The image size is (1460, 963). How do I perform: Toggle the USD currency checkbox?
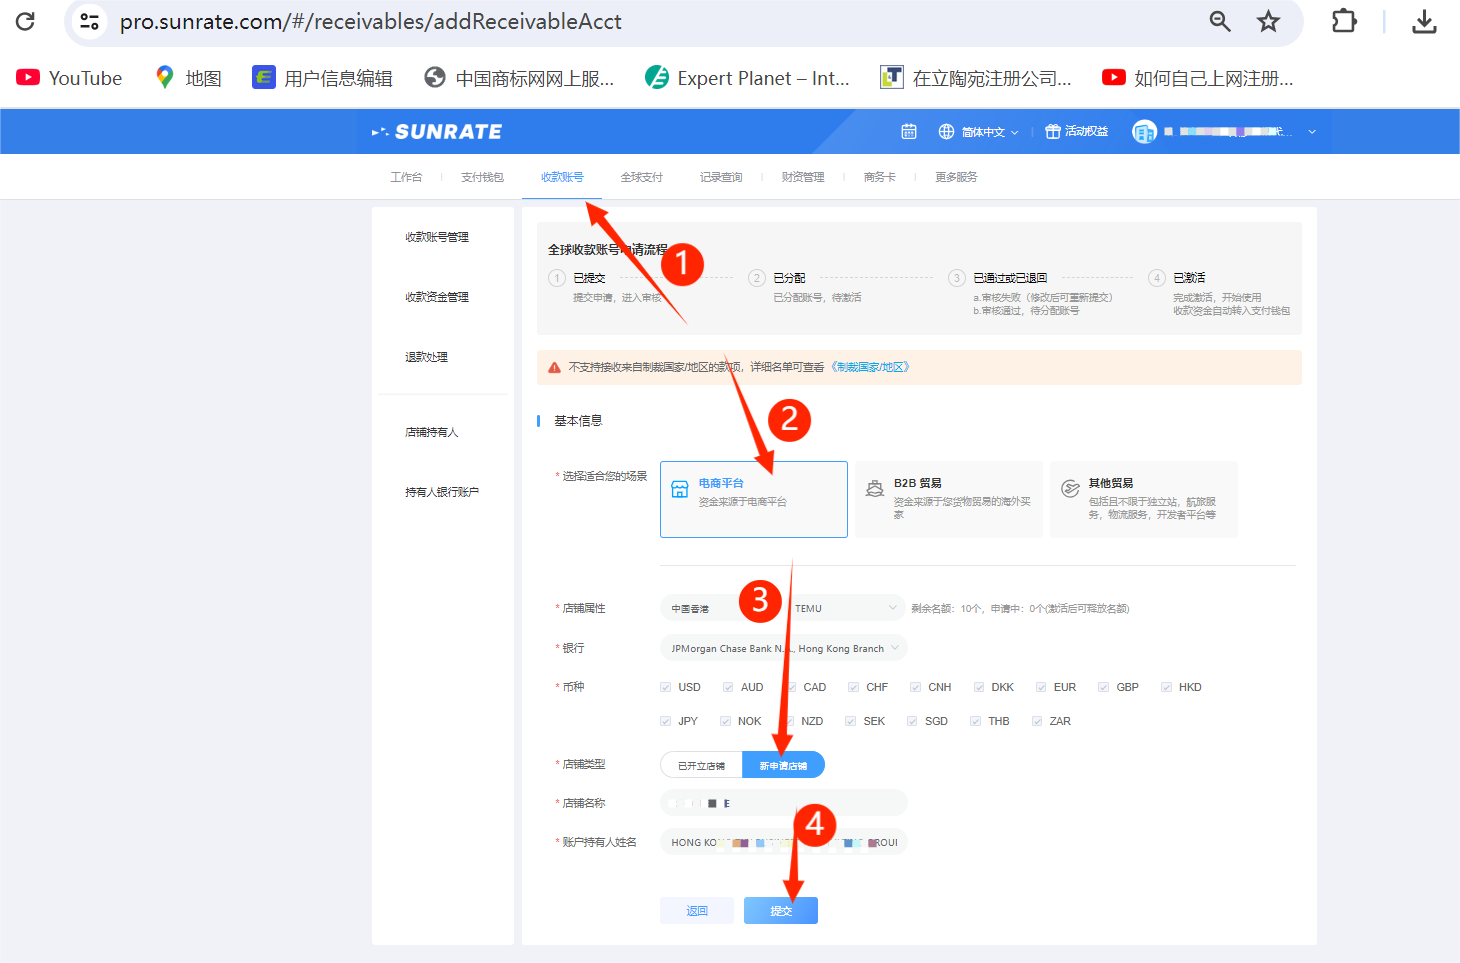click(666, 687)
